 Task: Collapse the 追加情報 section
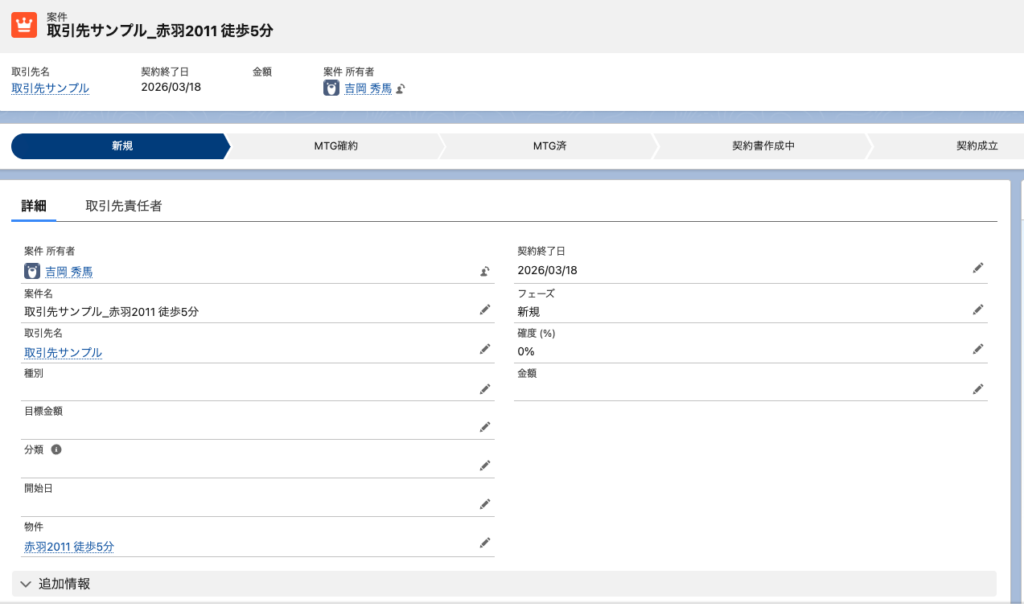(26, 583)
